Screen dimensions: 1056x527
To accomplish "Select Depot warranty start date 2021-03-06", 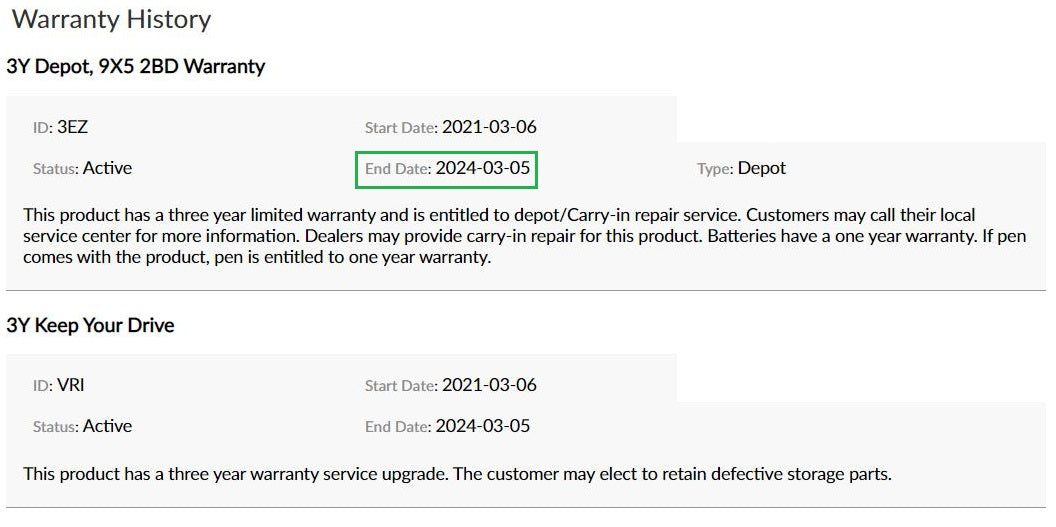I will pyautogui.click(x=489, y=127).
